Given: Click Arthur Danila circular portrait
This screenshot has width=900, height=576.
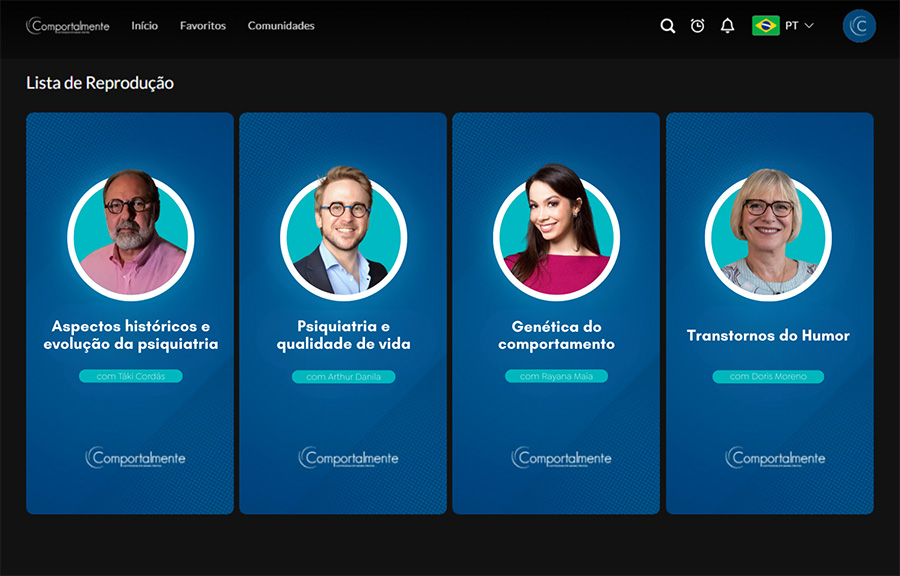Looking at the screenshot, I should (x=344, y=234).
